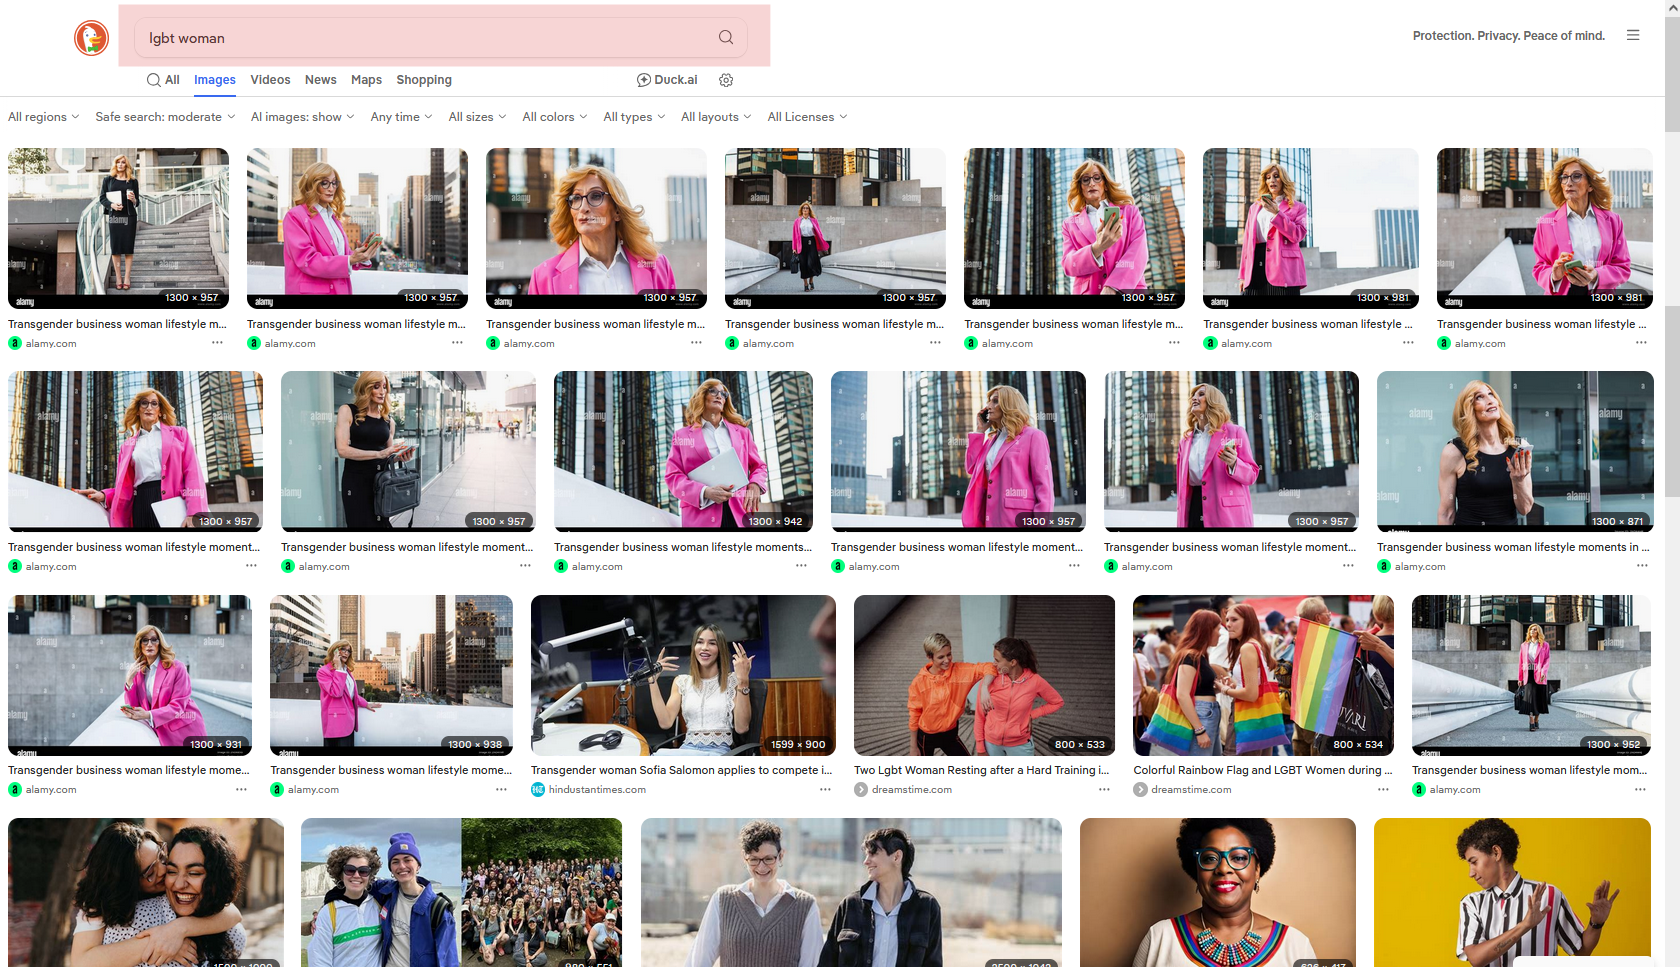The width and height of the screenshot is (1680, 967).
Task: Open the Rainbow Flag and LGBT Women thumbnail
Action: (x=1263, y=675)
